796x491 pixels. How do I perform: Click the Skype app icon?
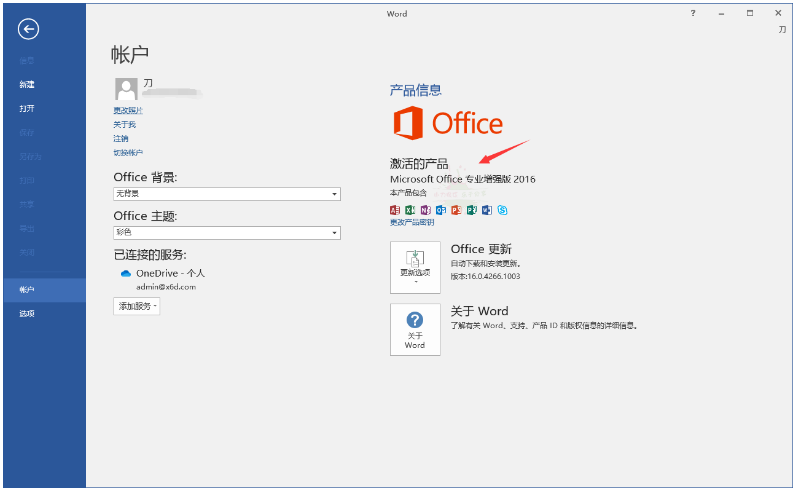pos(502,210)
